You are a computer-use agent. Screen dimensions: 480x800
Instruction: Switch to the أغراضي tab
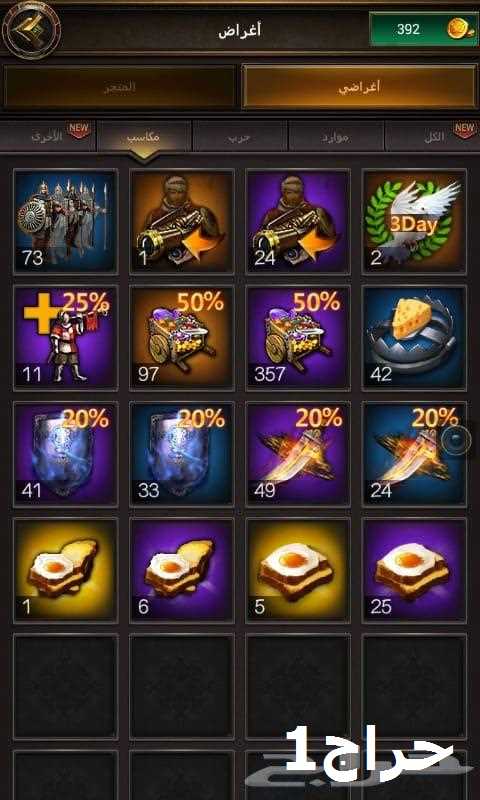click(x=359, y=87)
